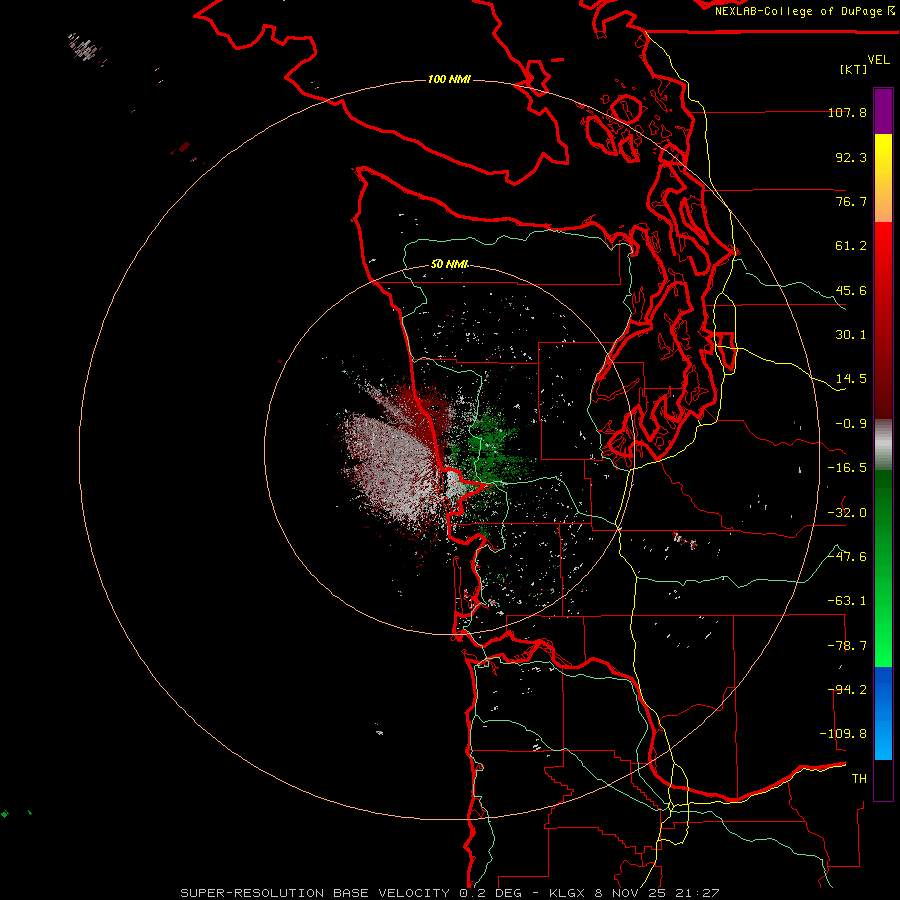900x900 pixels.
Task: Click the 14.5 velocity scale value
Action: coord(851,379)
